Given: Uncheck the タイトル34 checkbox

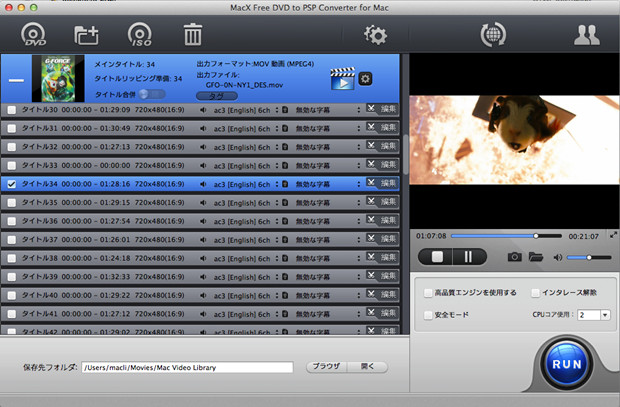Looking at the screenshot, I should 12,184.
